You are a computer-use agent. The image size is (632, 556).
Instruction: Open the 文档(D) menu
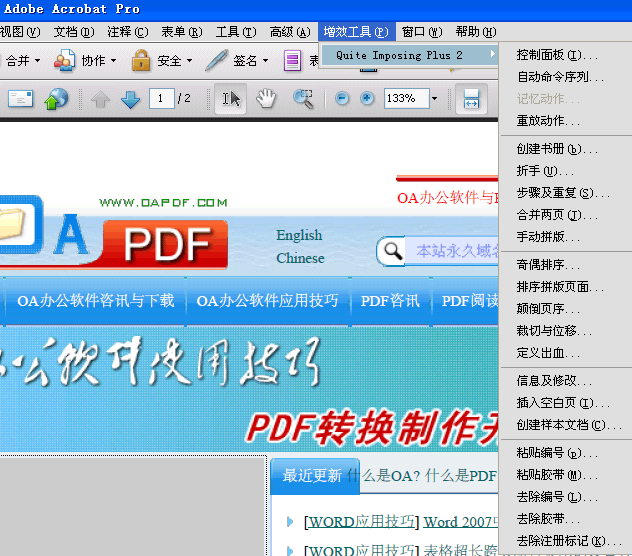click(x=74, y=32)
